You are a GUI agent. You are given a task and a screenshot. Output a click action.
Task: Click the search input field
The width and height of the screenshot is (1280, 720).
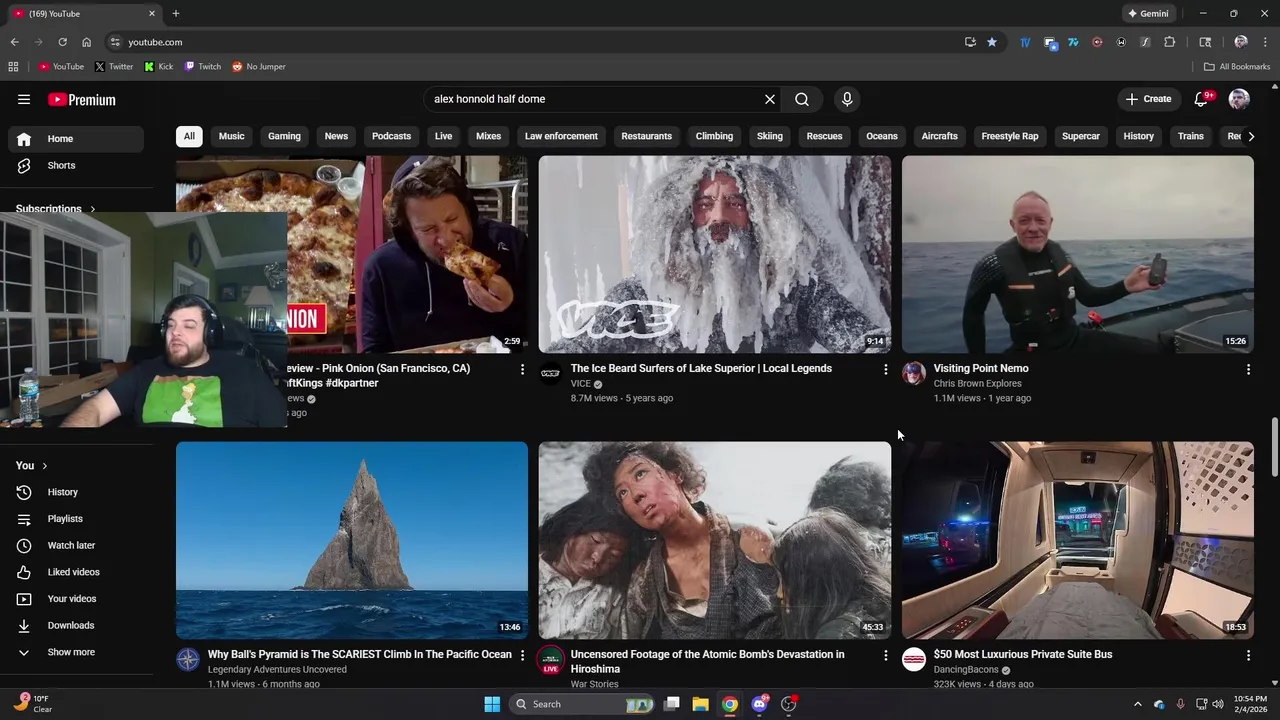[595, 99]
